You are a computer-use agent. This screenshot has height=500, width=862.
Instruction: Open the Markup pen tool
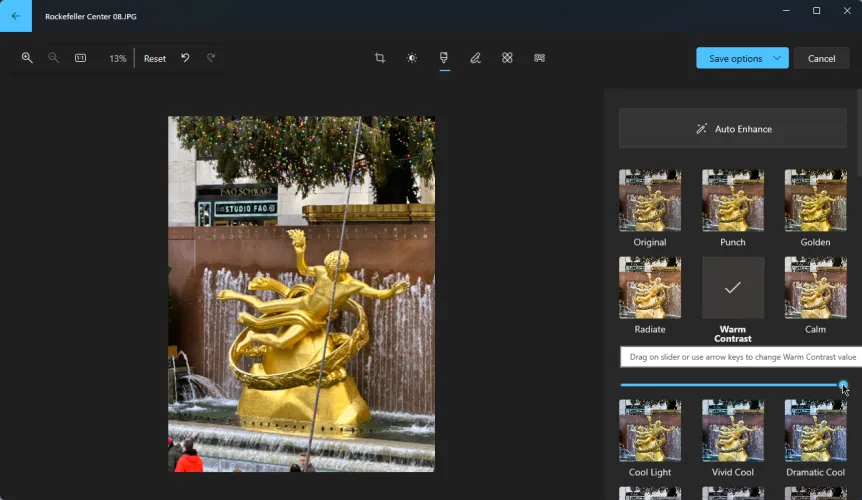(x=475, y=58)
